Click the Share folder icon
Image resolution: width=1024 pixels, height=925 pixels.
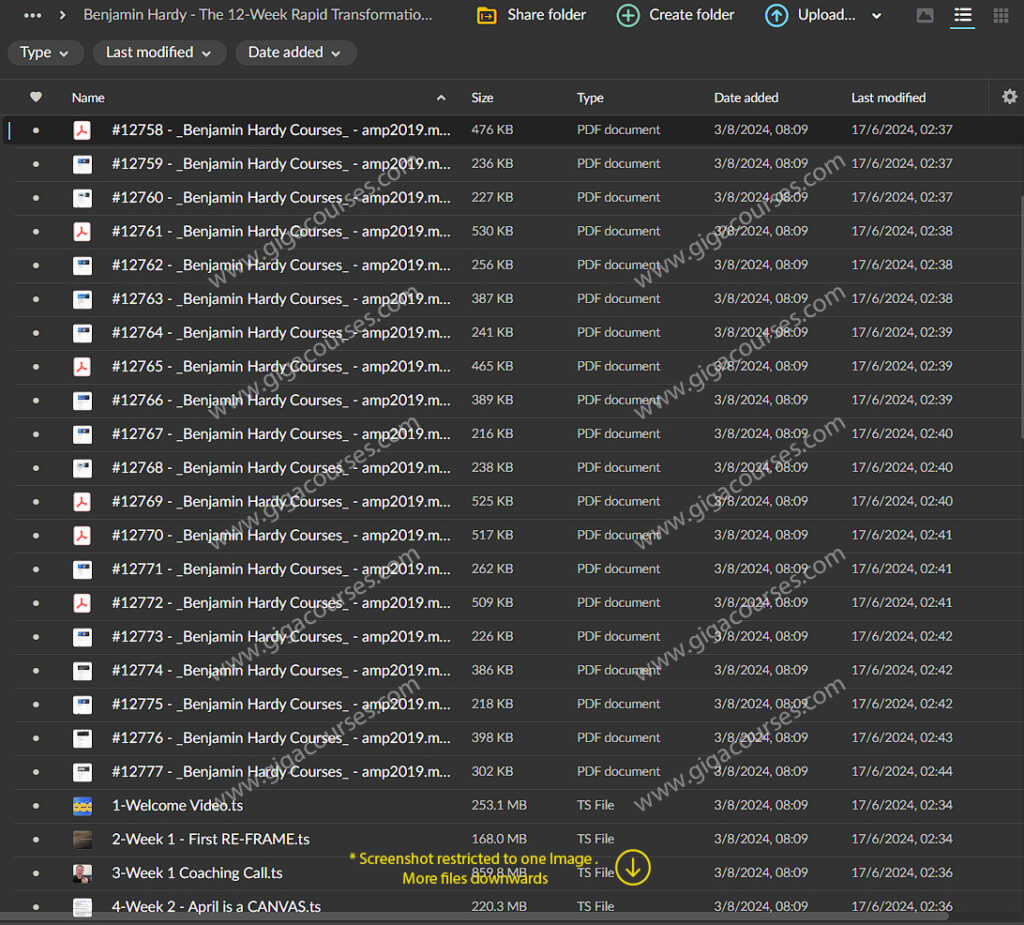(x=487, y=15)
